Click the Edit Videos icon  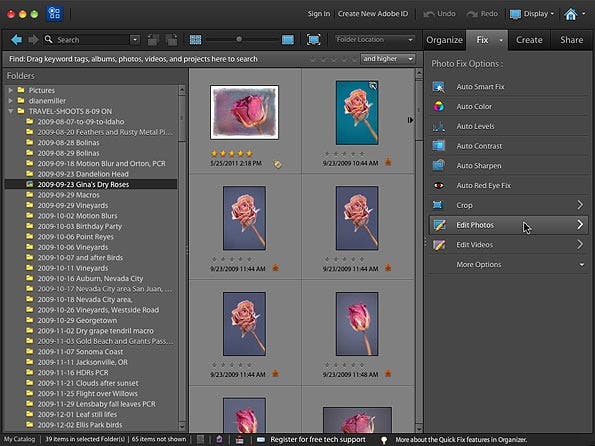439,245
